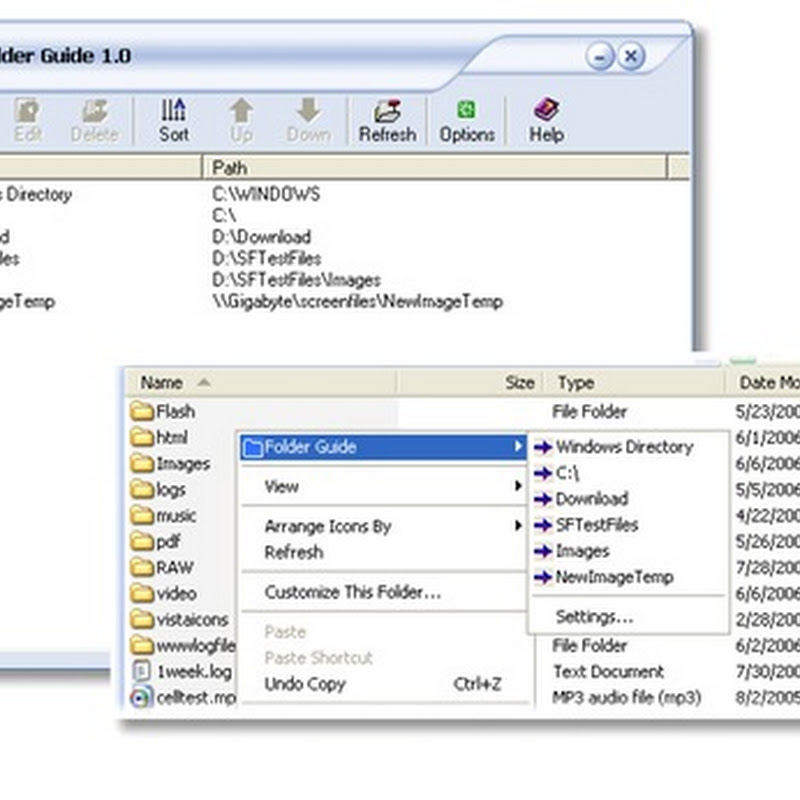Select the D:\SFTestFiles\Images path row
Viewport: 800px width, 800px height.
point(296,280)
